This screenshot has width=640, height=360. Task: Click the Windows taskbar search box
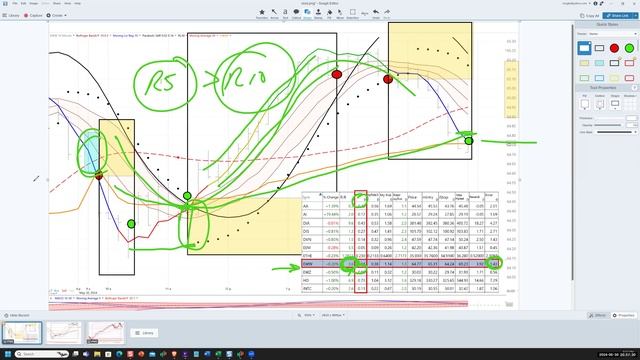pyautogui.click(x=41, y=354)
